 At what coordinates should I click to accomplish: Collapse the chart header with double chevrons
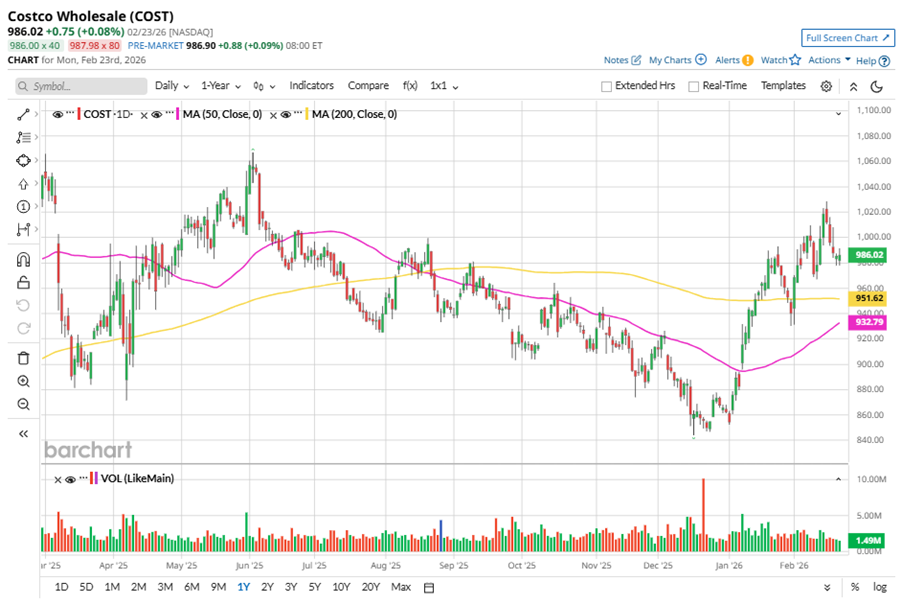[x=854, y=86]
